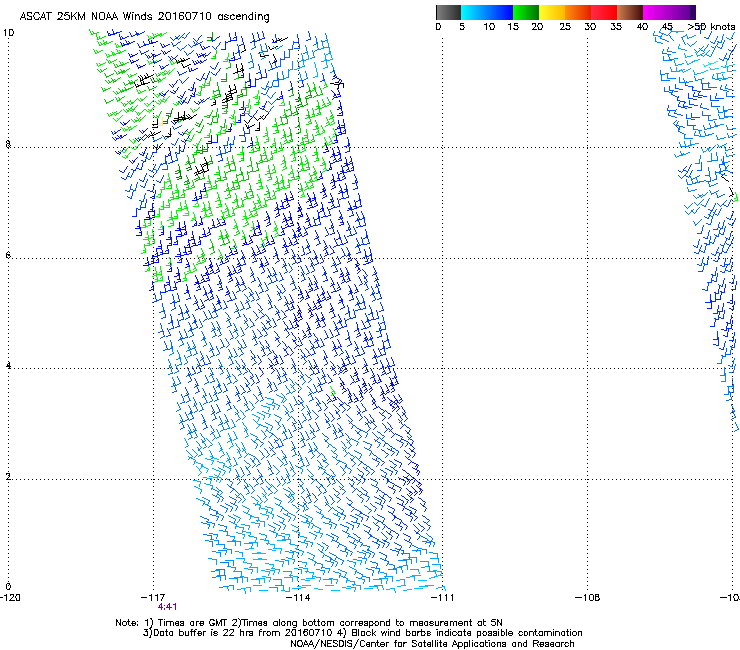Click the latitude axis label "4"

coord(8,366)
